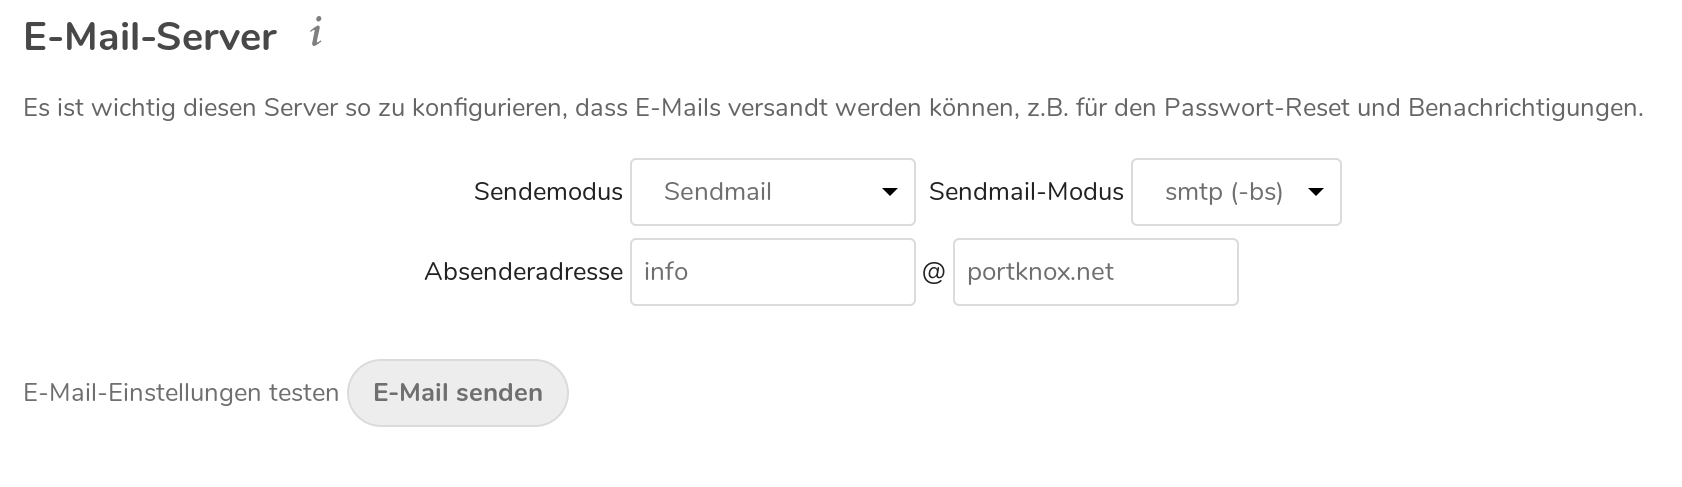Click the Sendemodus label
The width and height of the screenshot is (1682, 487).
(x=548, y=192)
